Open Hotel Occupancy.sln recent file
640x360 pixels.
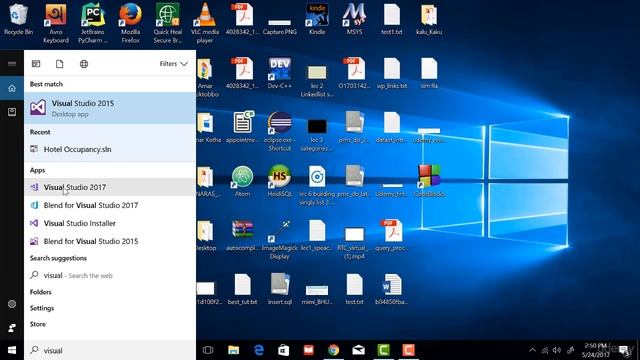[x=110, y=149]
